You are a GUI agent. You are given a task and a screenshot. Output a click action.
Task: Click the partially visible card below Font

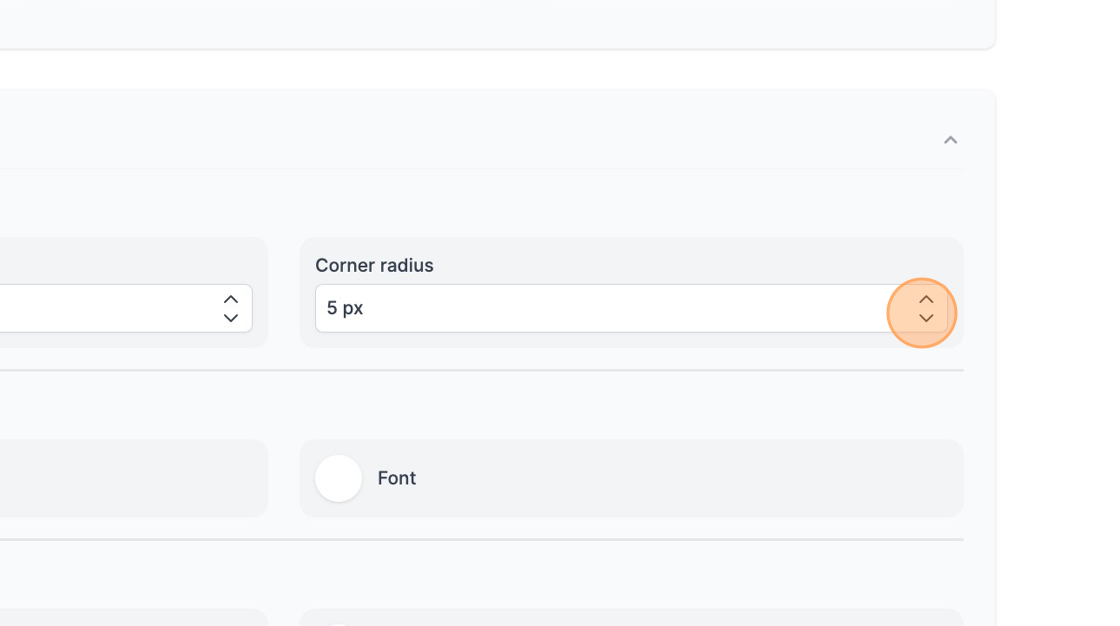tap(630, 618)
